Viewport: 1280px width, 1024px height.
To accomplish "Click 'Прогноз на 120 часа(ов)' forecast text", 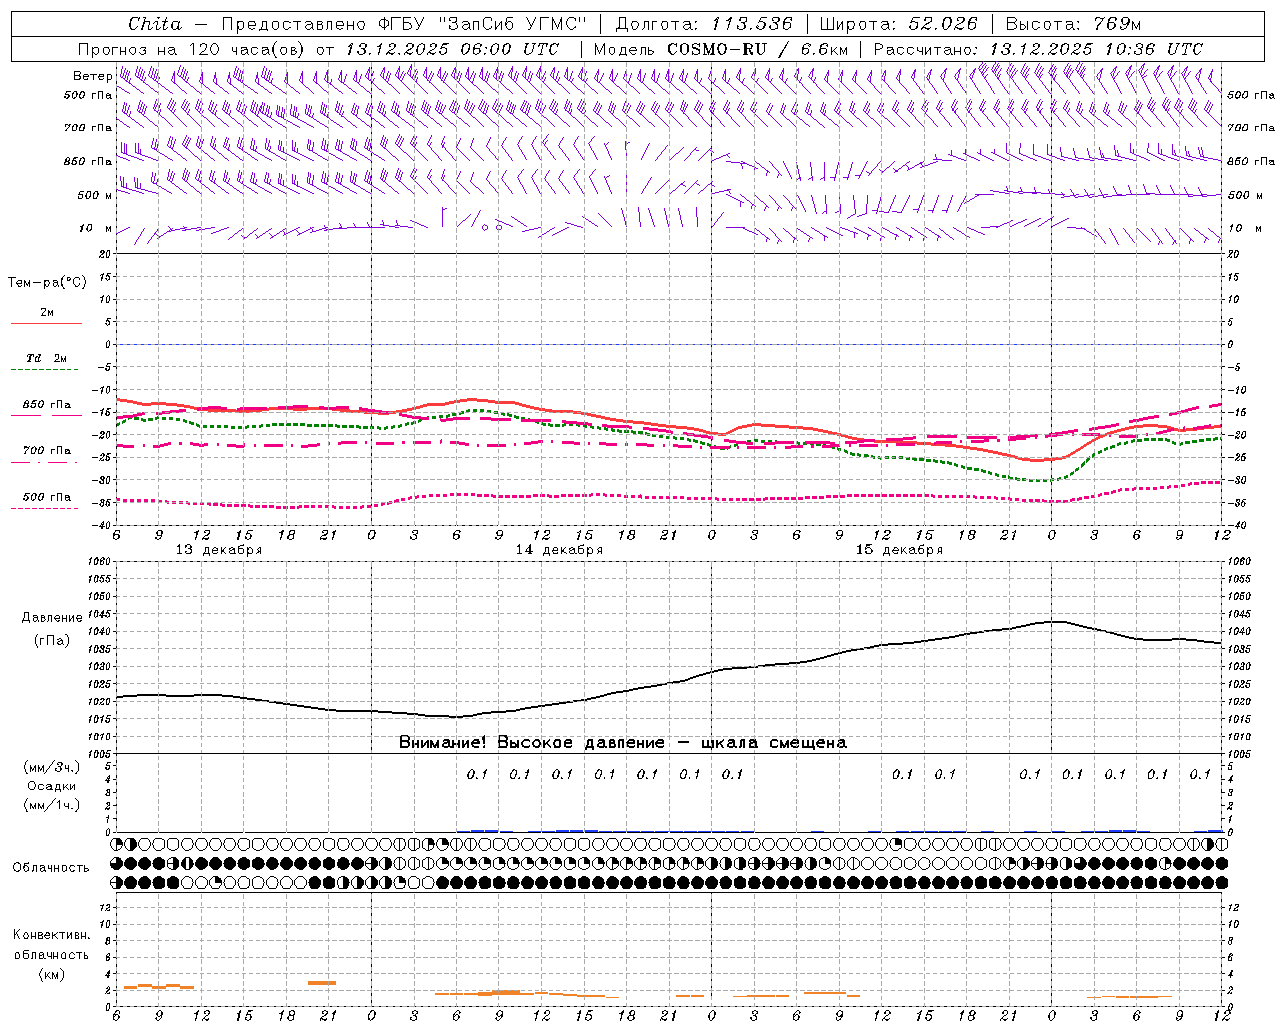I will pyautogui.click(x=193, y=49).
